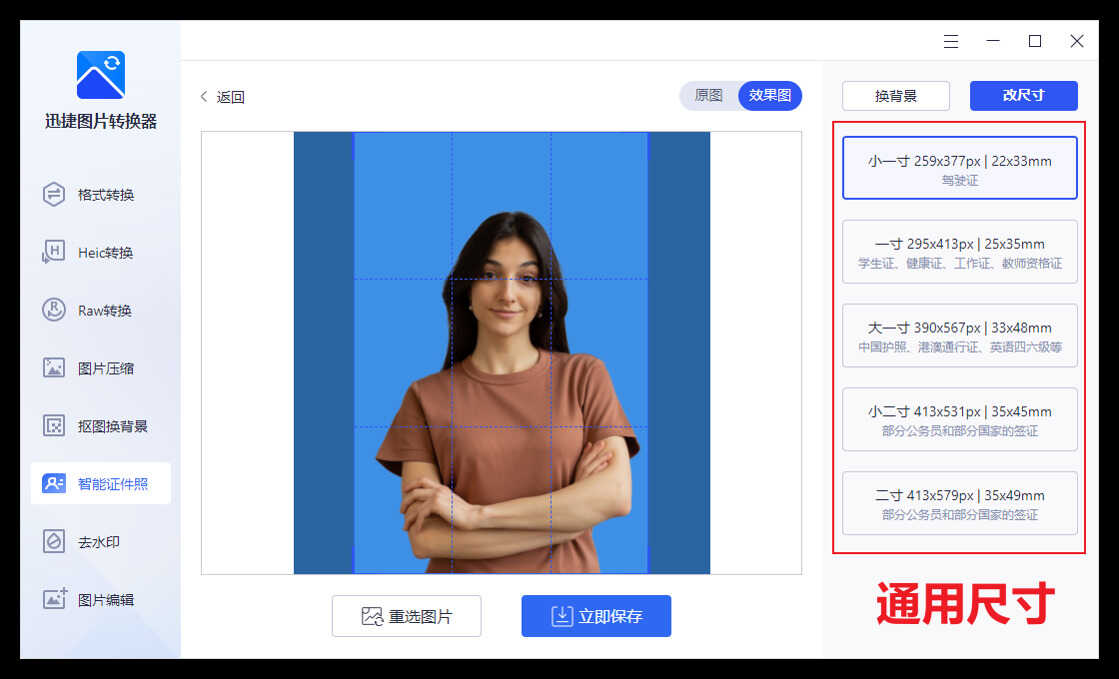Close the application window
The width and height of the screenshot is (1119, 679).
point(1077,41)
